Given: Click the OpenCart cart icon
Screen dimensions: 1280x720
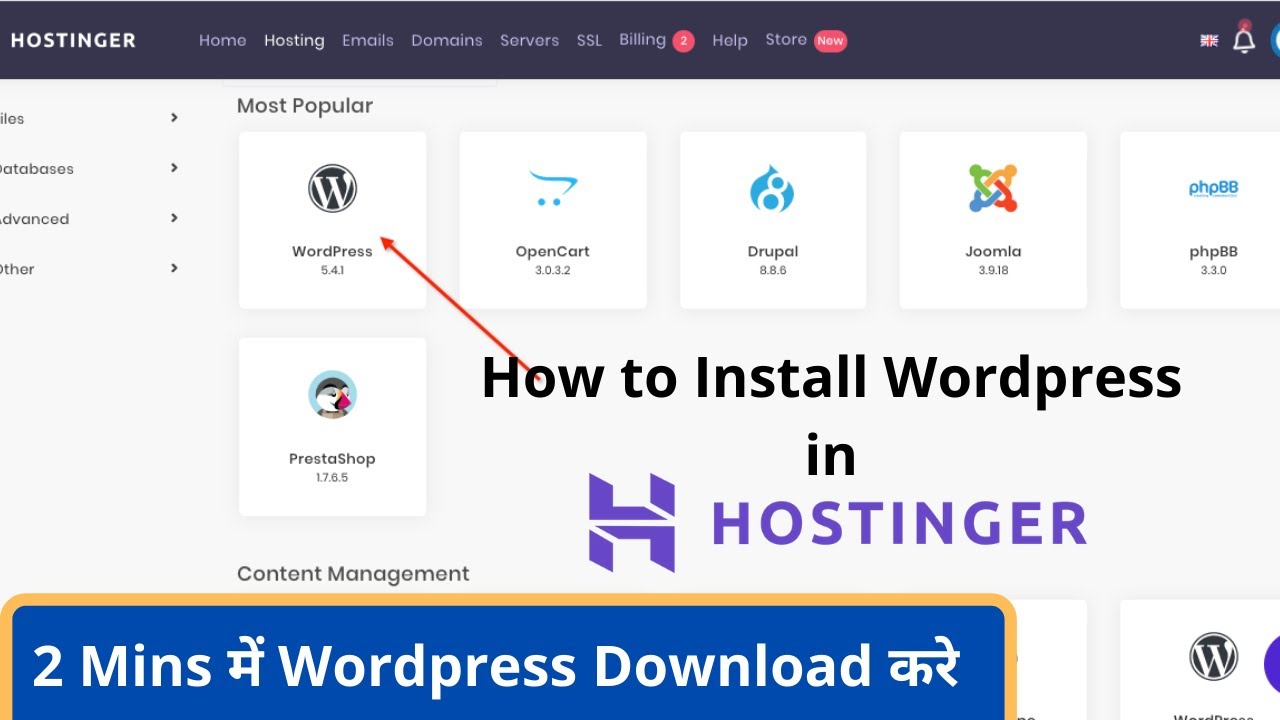Looking at the screenshot, I should pyautogui.click(x=553, y=188).
